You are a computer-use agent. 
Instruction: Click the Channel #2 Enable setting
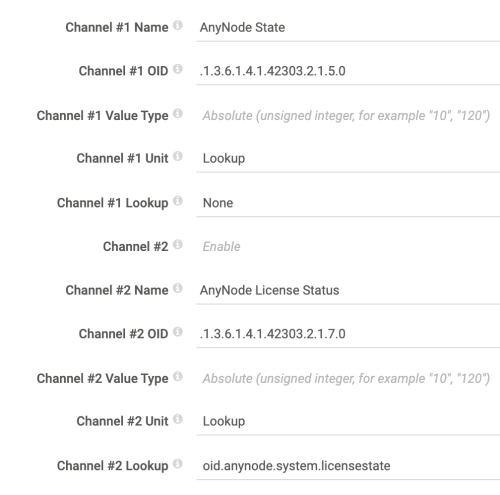point(221,247)
